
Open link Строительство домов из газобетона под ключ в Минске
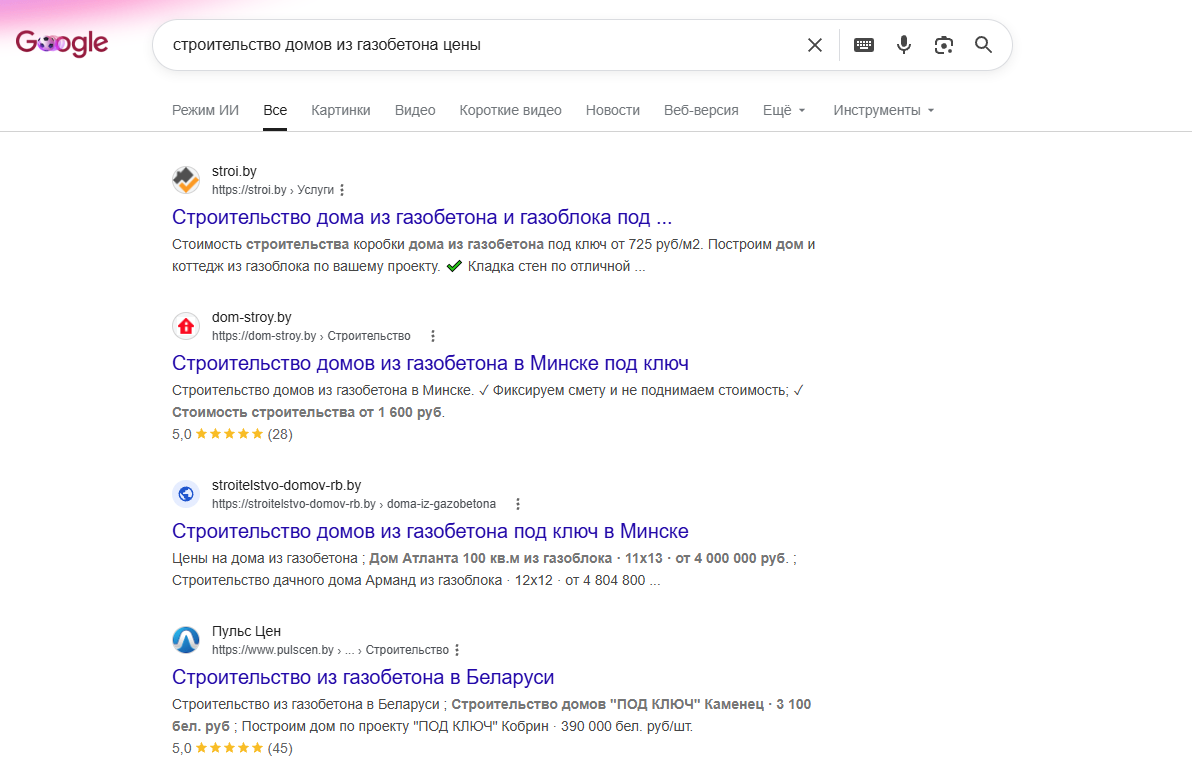tap(430, 532)
